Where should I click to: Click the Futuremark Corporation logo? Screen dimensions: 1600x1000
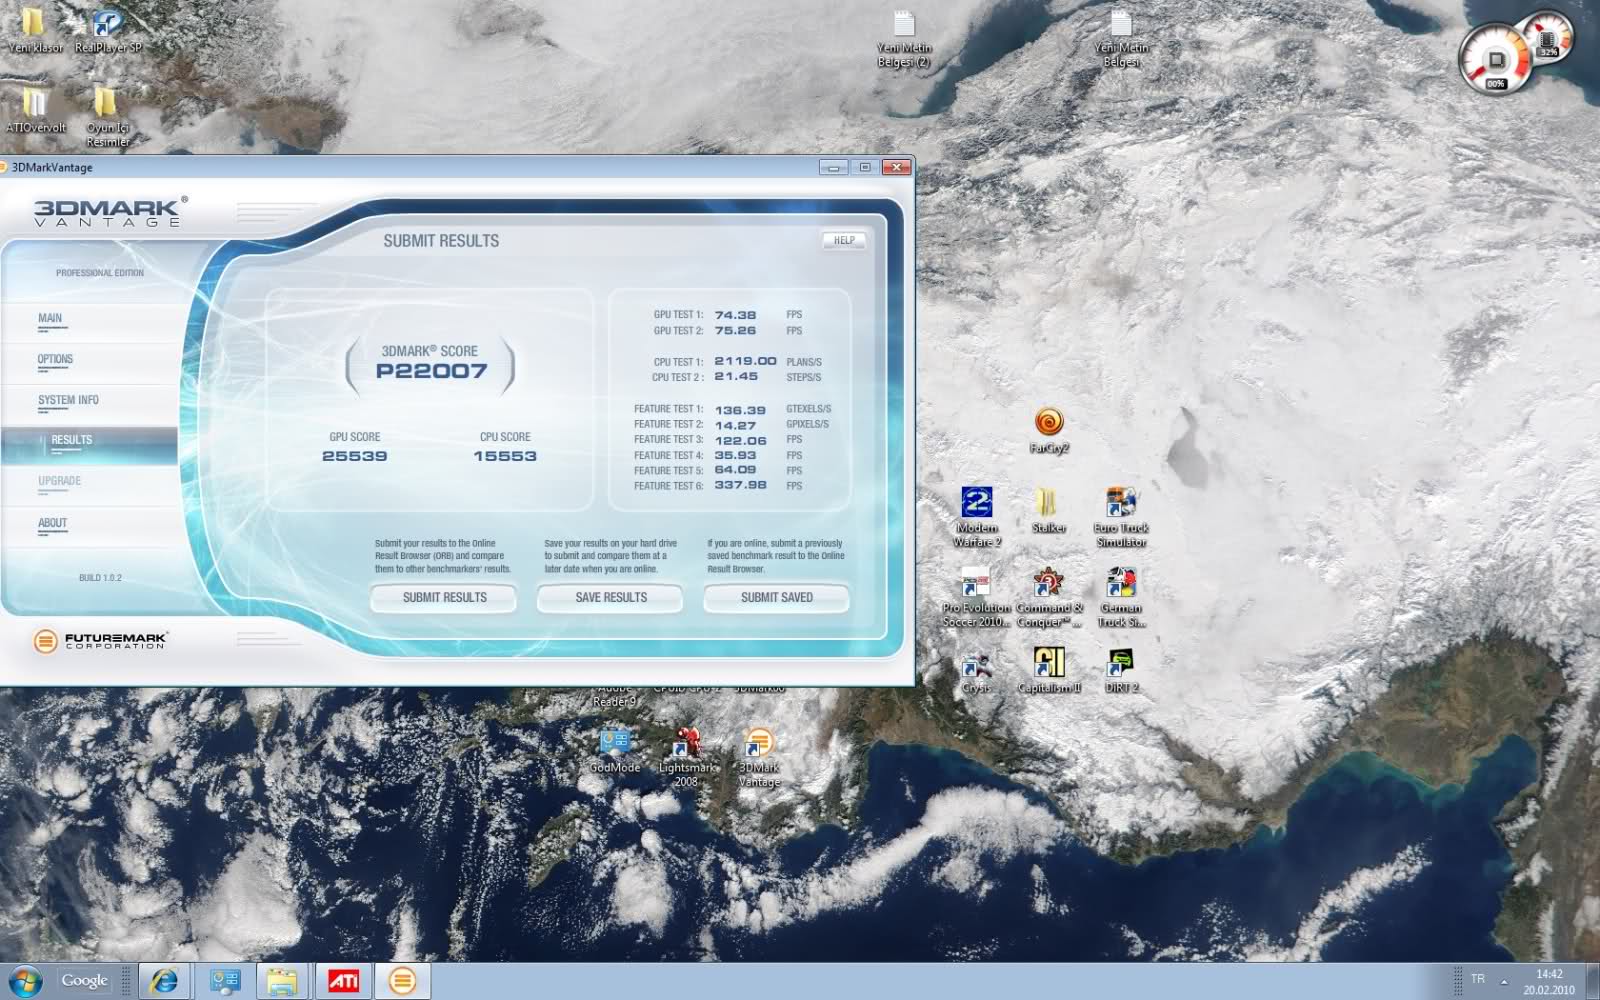[x=100, y=640]
